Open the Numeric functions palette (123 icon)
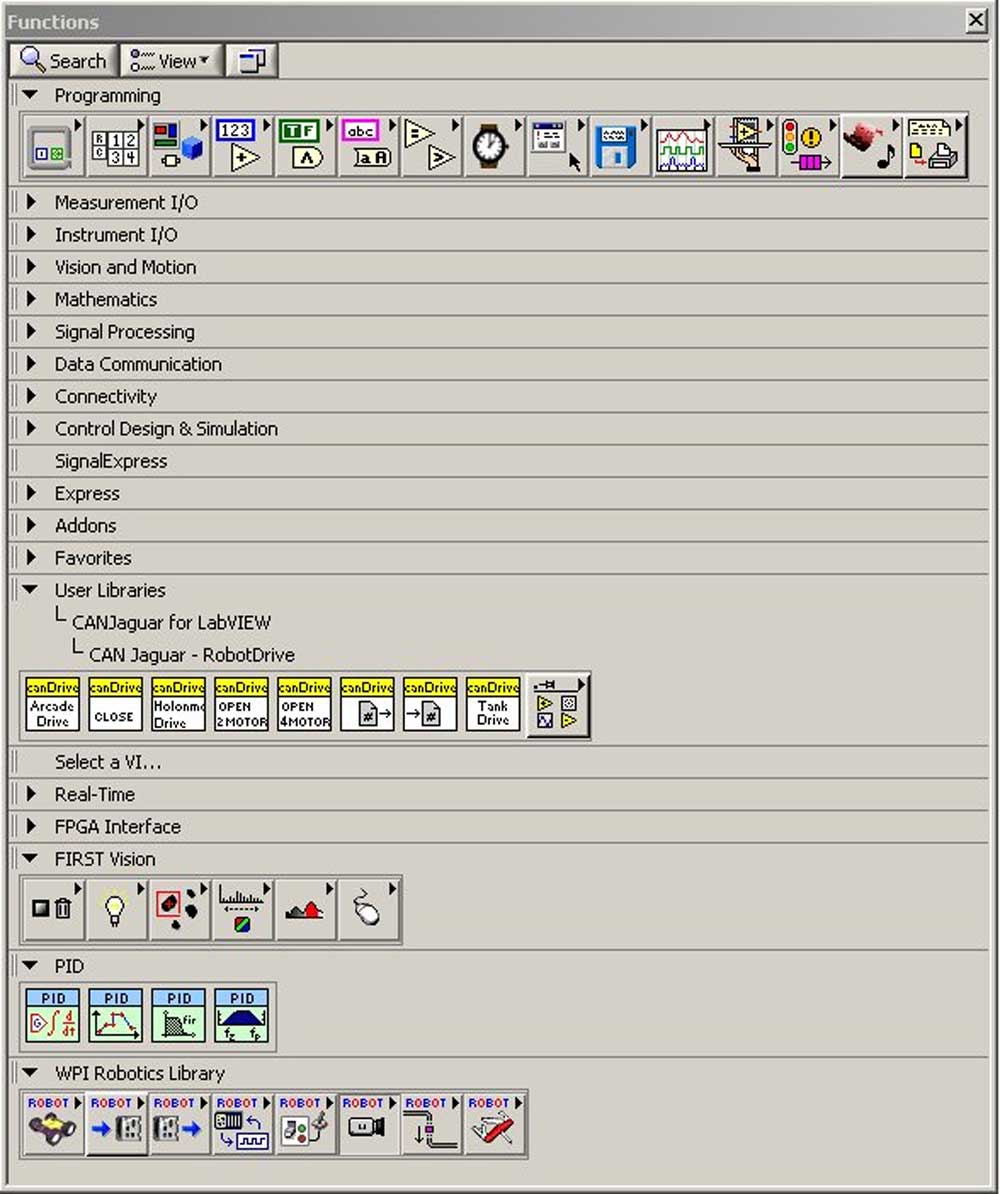This screenshot has height=1194, width=1000. 241,147
